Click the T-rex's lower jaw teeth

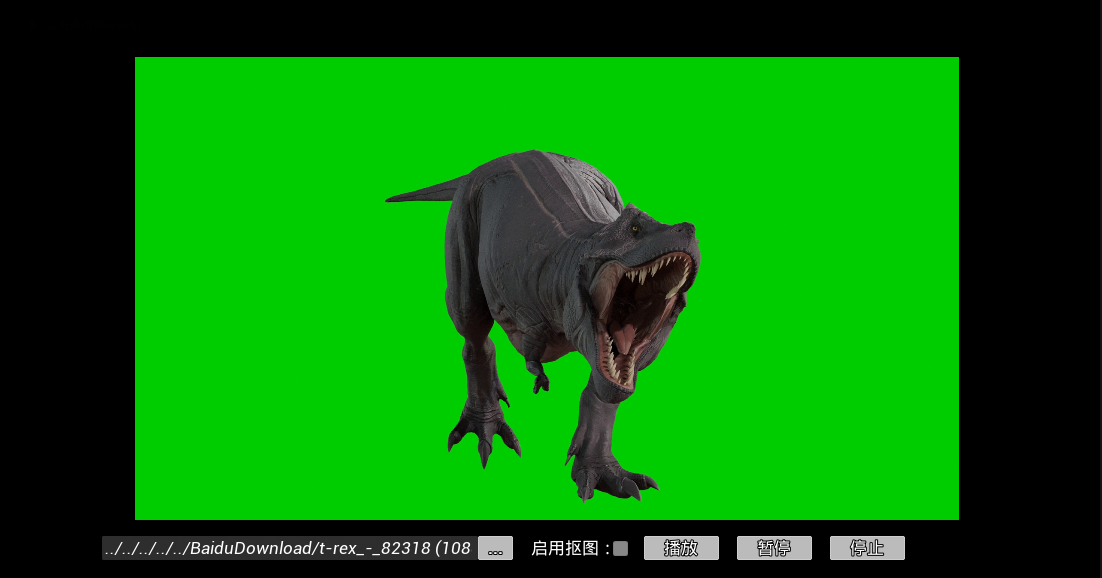618,370
